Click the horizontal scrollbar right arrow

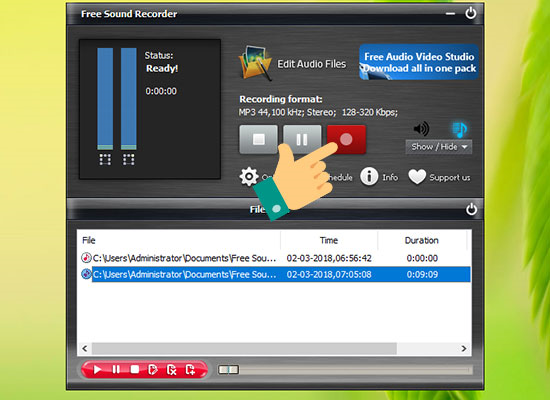click(x=464, y=348)
